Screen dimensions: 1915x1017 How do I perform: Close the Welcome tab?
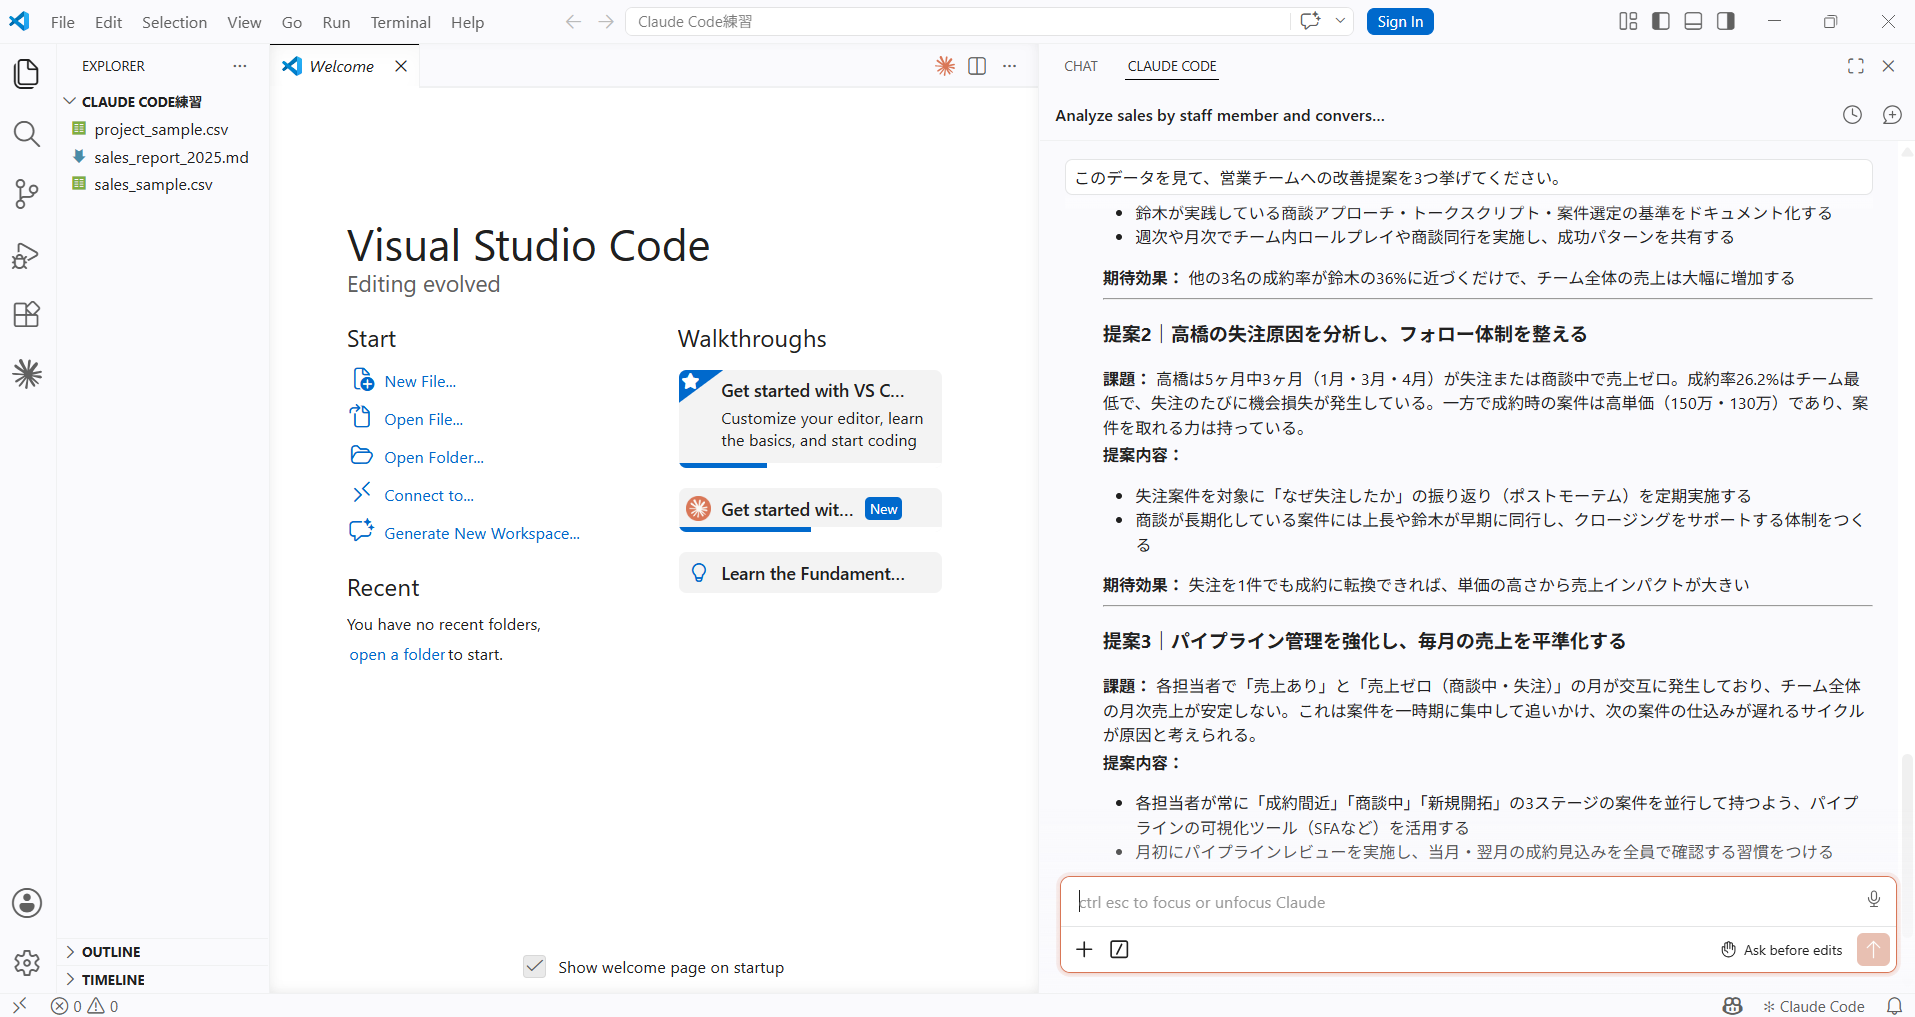(x=401, y=66)
